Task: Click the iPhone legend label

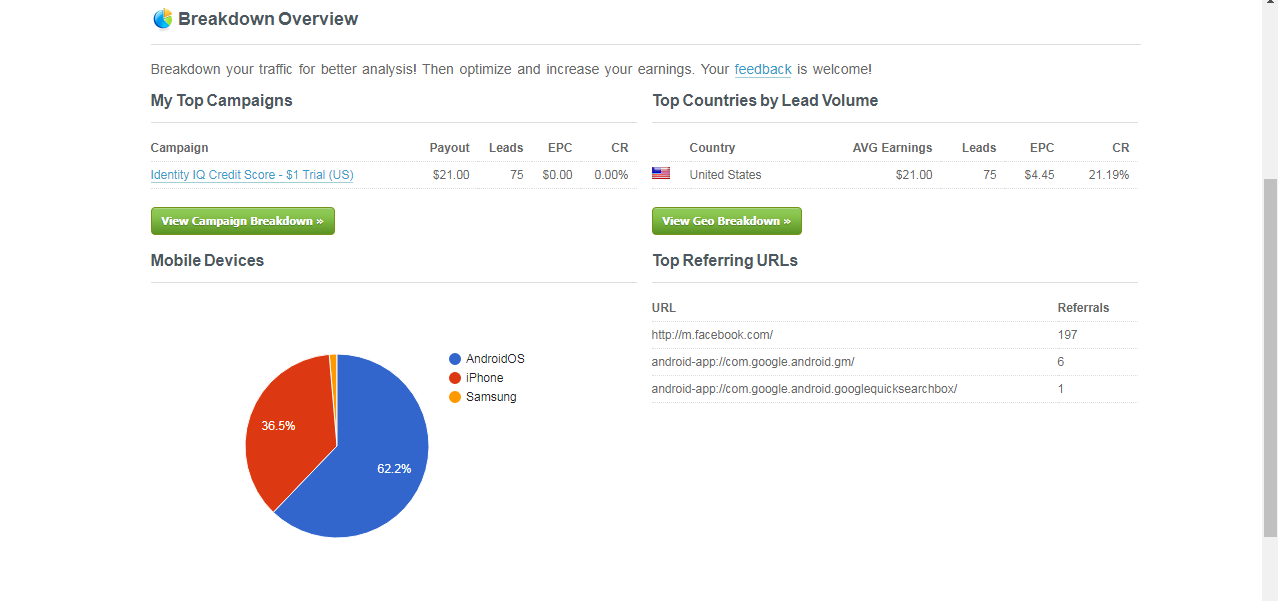Action: [485, 378]
